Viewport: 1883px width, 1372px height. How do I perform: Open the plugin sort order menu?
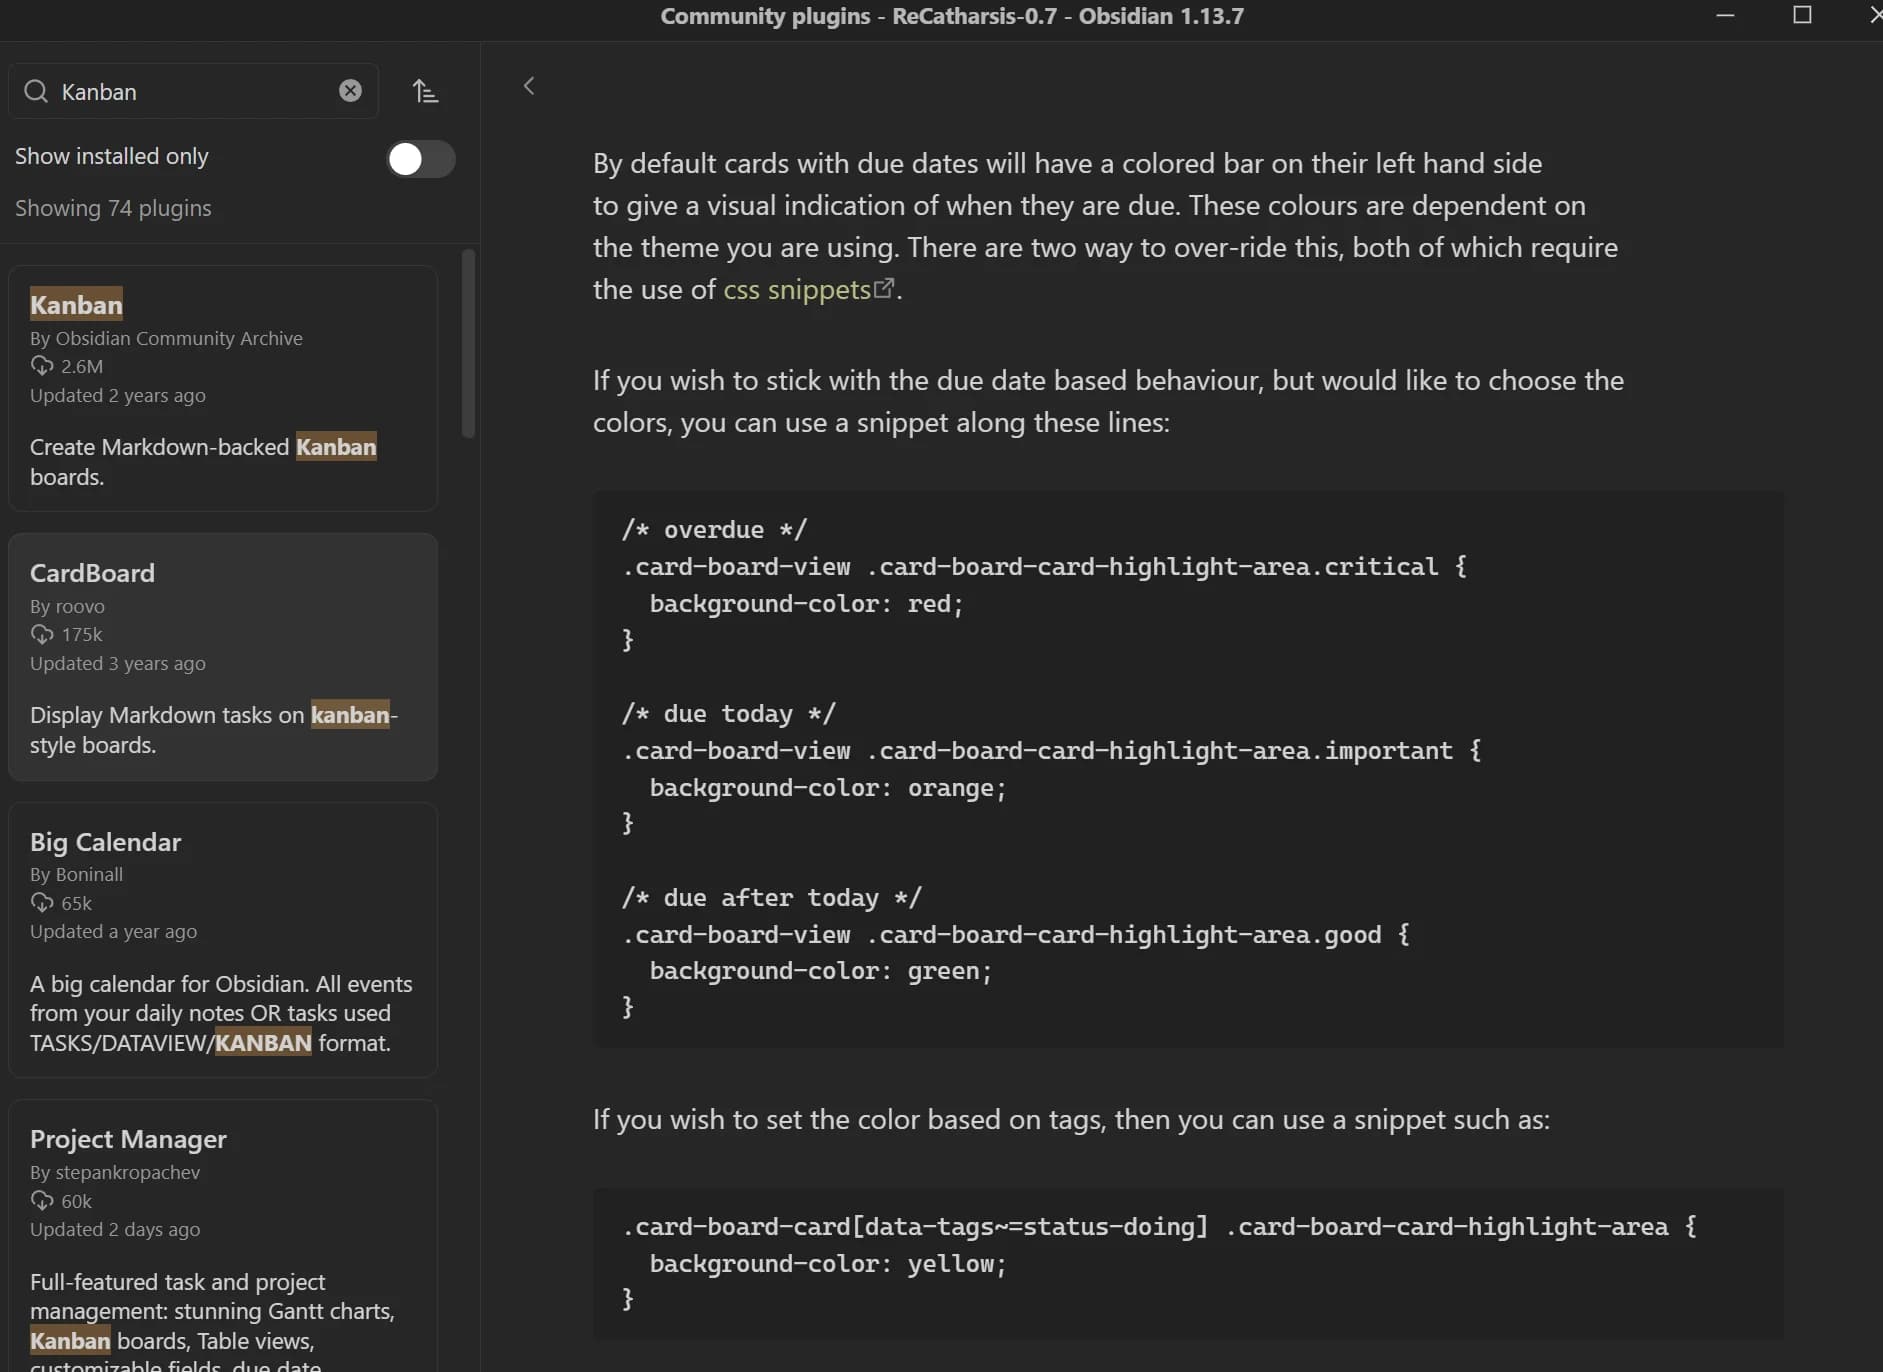[x=425, y=91]
